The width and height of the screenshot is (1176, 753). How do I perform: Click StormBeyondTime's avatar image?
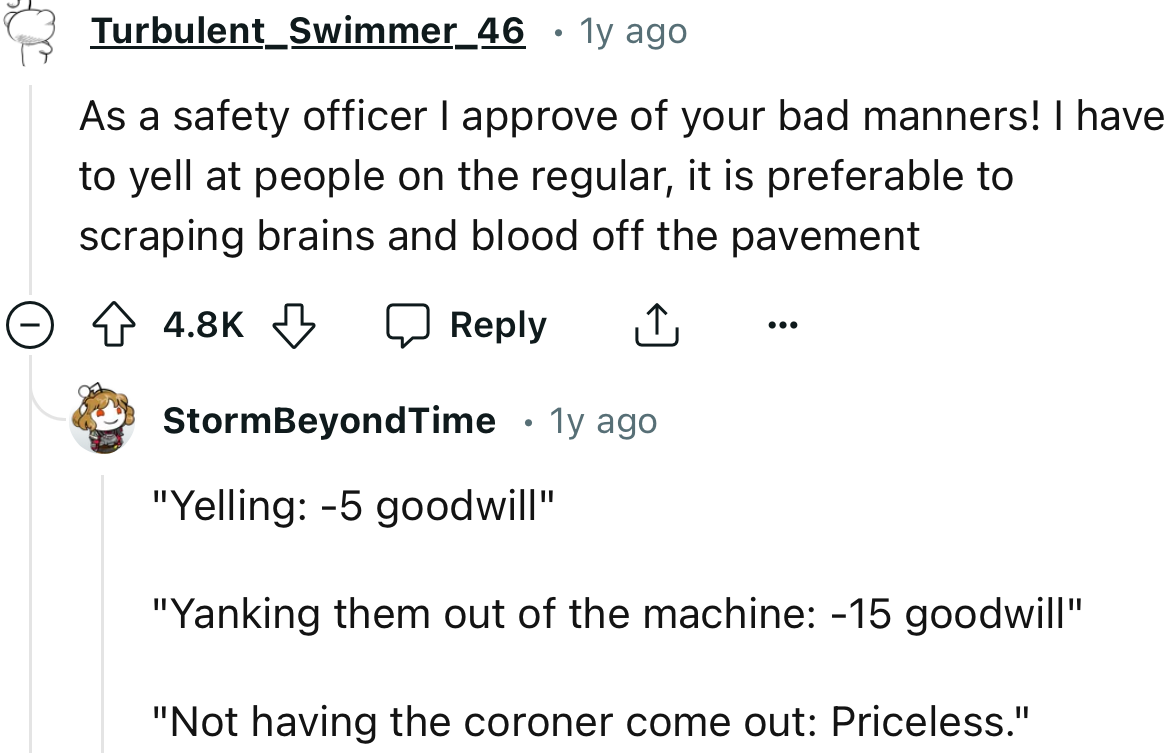[x=102, y=419]
